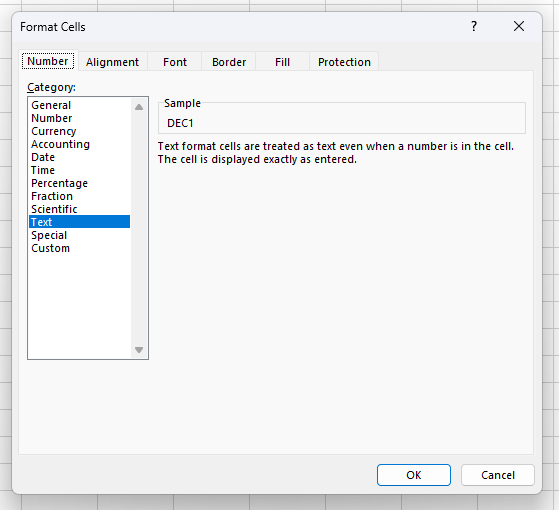This screenshot has width=559, height=510.
Task: Open the Font tab
Action: 175,62
